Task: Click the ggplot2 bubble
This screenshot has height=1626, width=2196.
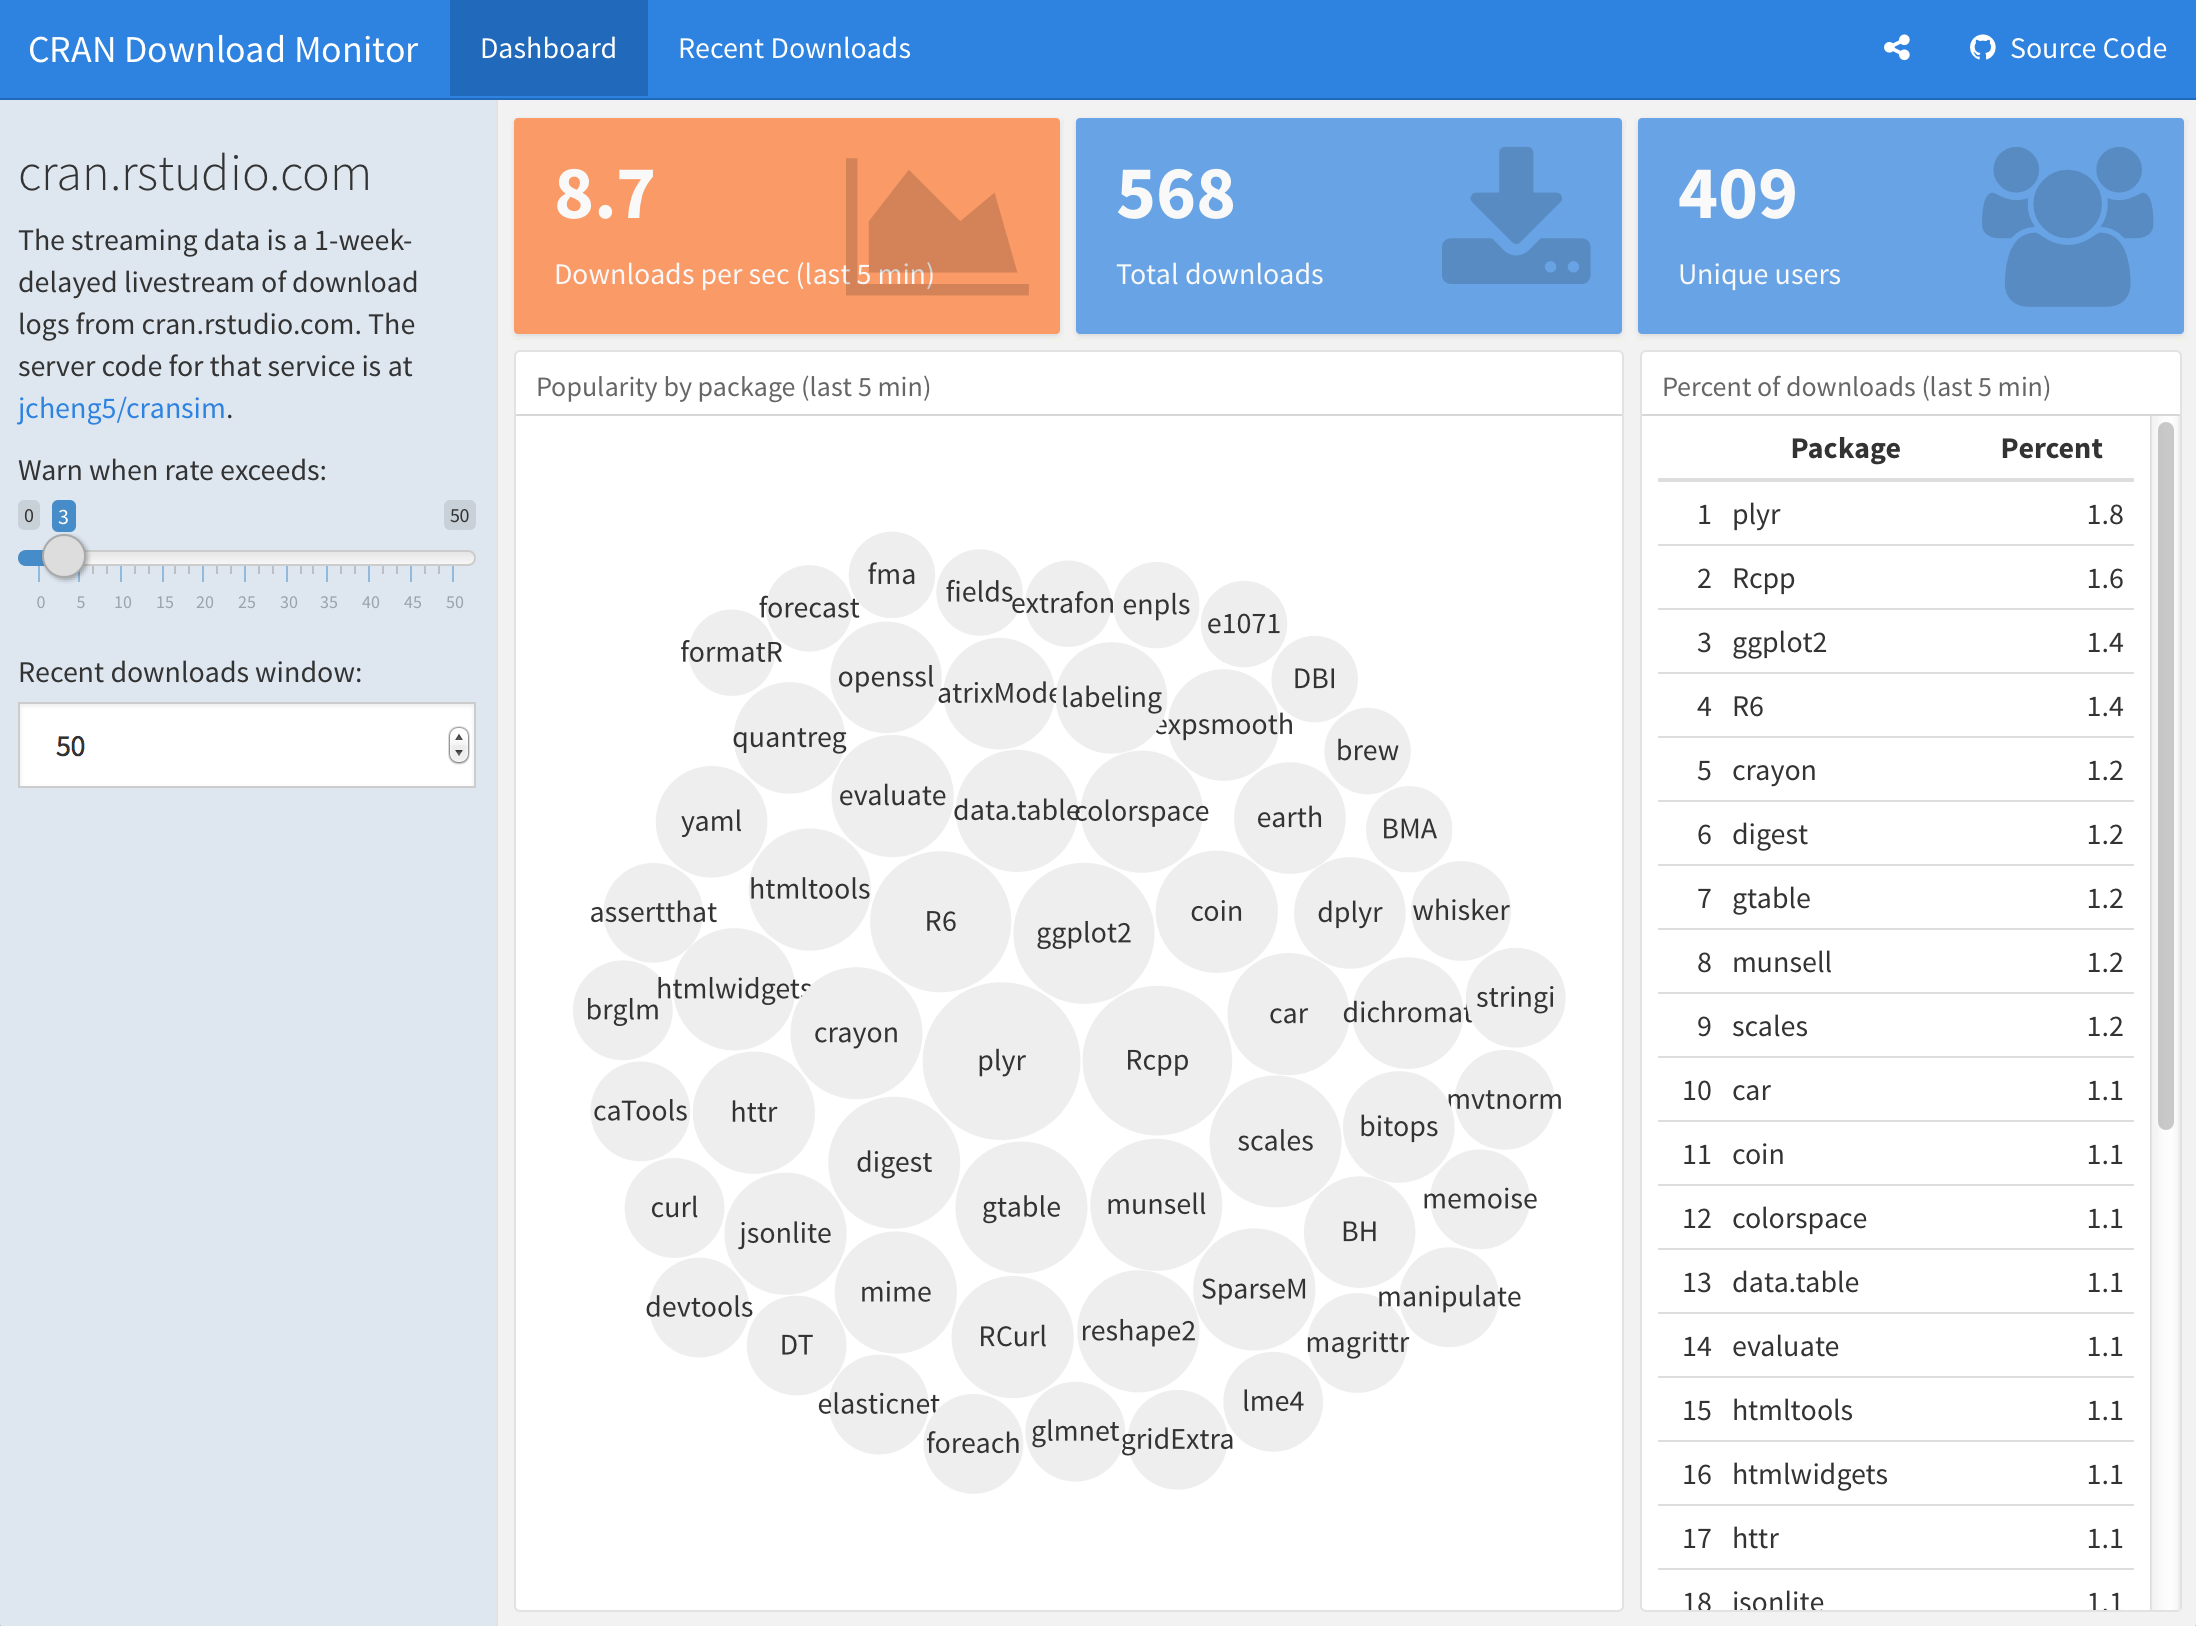Action: pyautogui.click(x=1083, y=933)
